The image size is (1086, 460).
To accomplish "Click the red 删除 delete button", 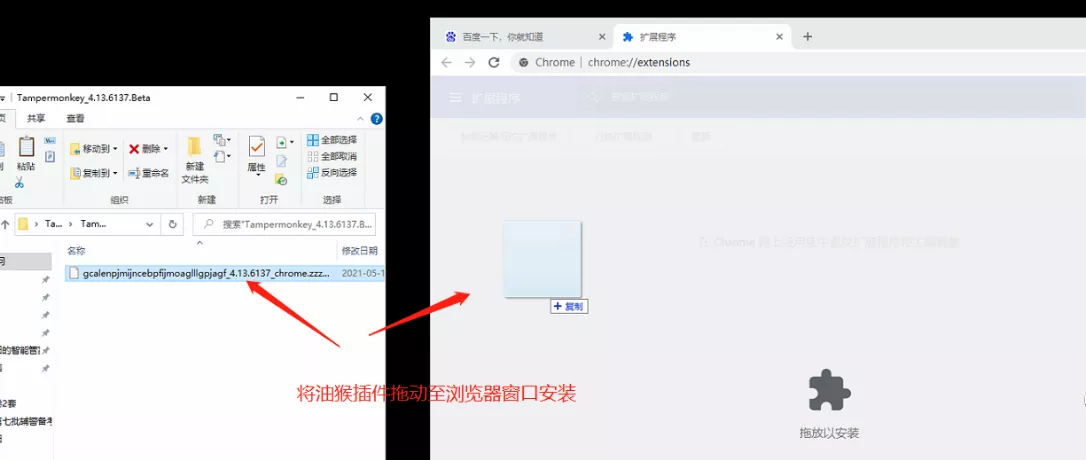I will pos(148,148).
